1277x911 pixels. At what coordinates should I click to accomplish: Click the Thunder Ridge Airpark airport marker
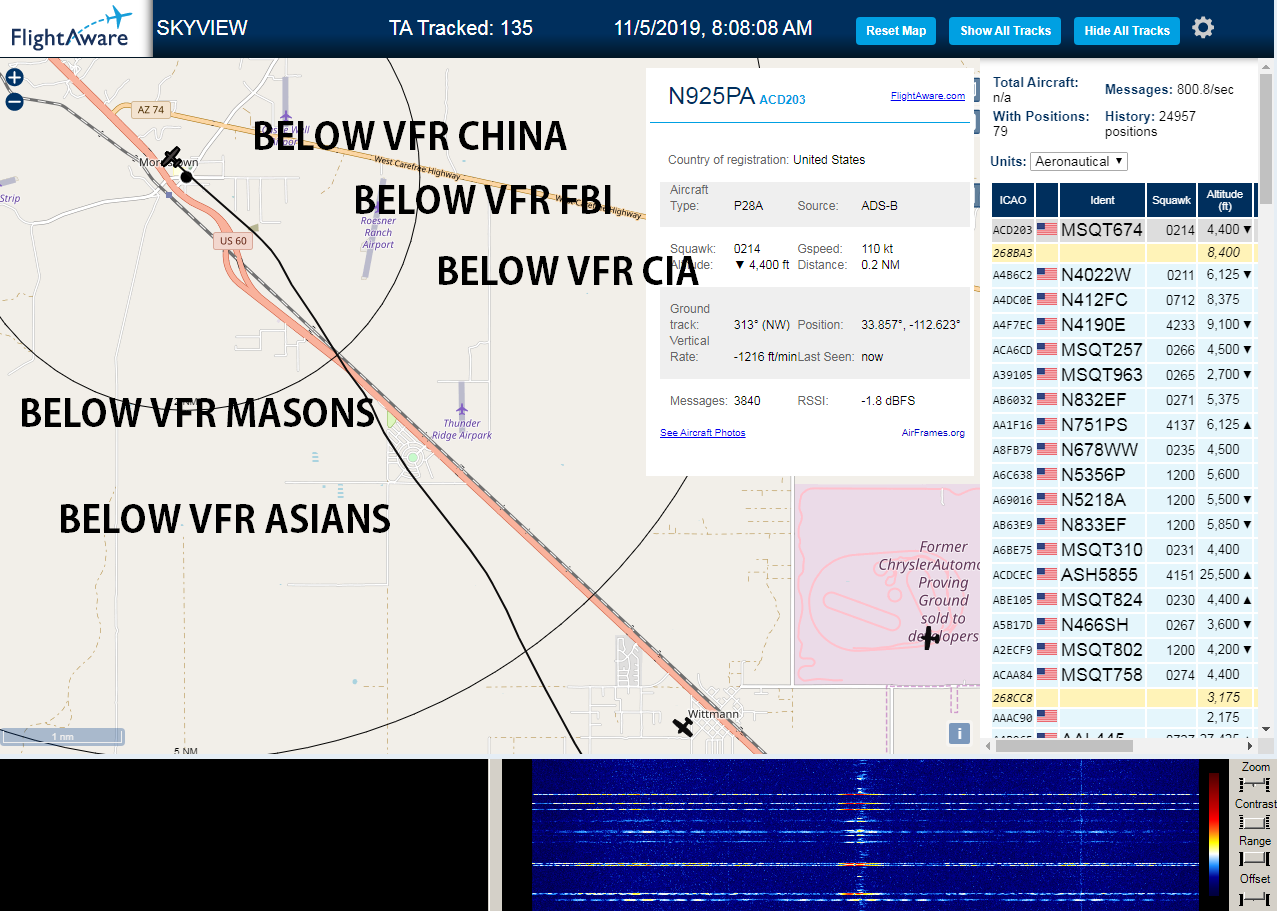pos(462,410)
